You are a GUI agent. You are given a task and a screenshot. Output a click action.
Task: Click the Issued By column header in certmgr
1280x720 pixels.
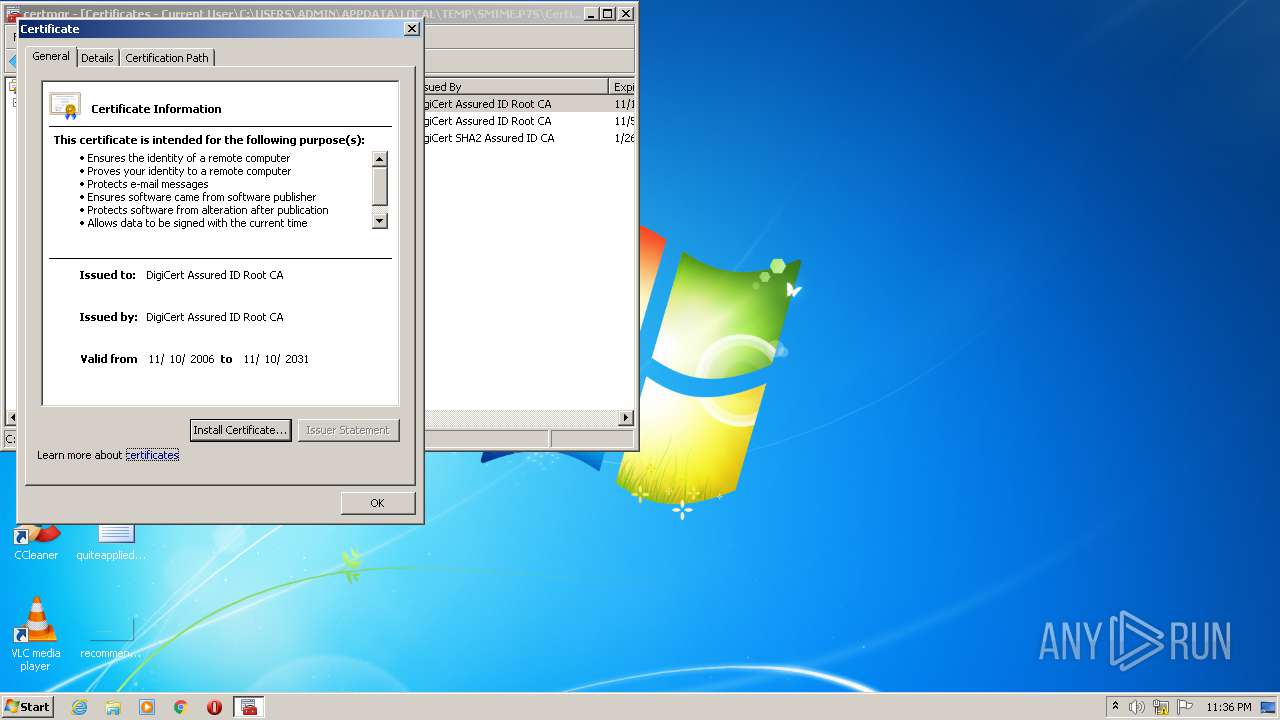click(515, 87)
